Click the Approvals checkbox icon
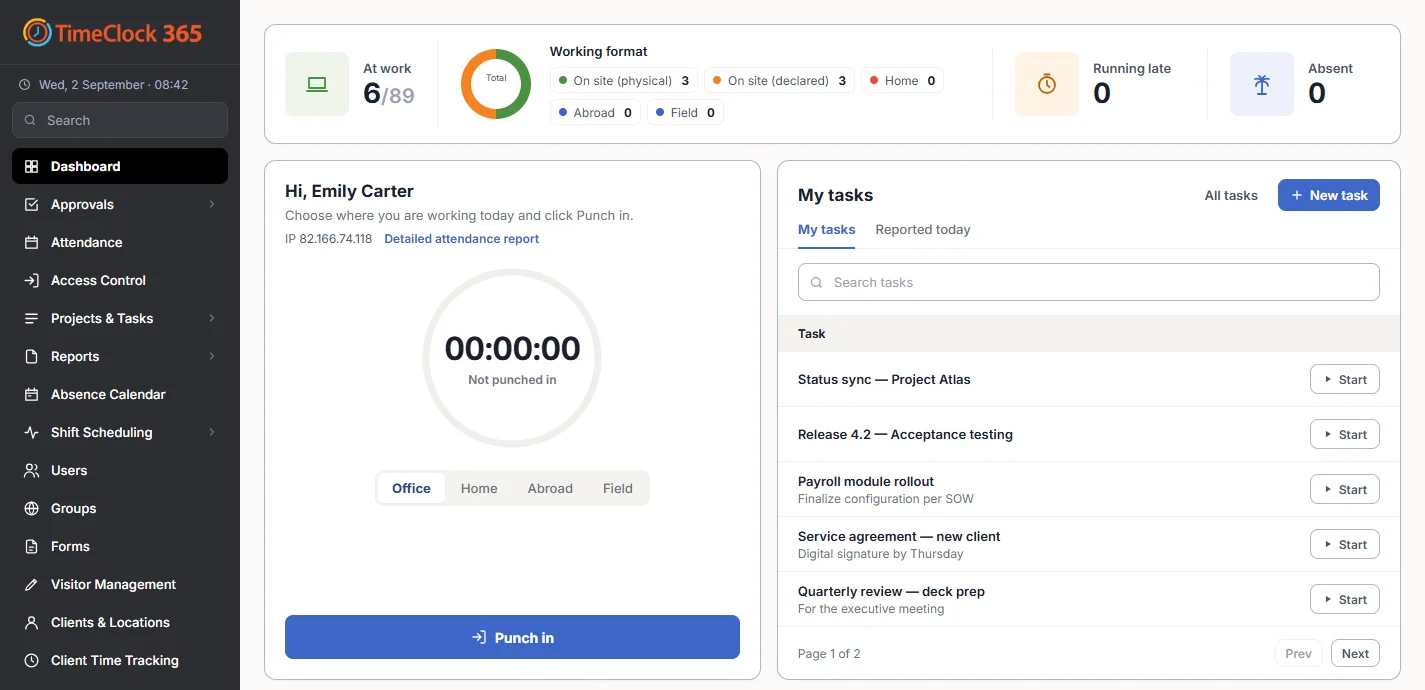The width and height of the screenshot is (1425, 690). pos(31,204)
